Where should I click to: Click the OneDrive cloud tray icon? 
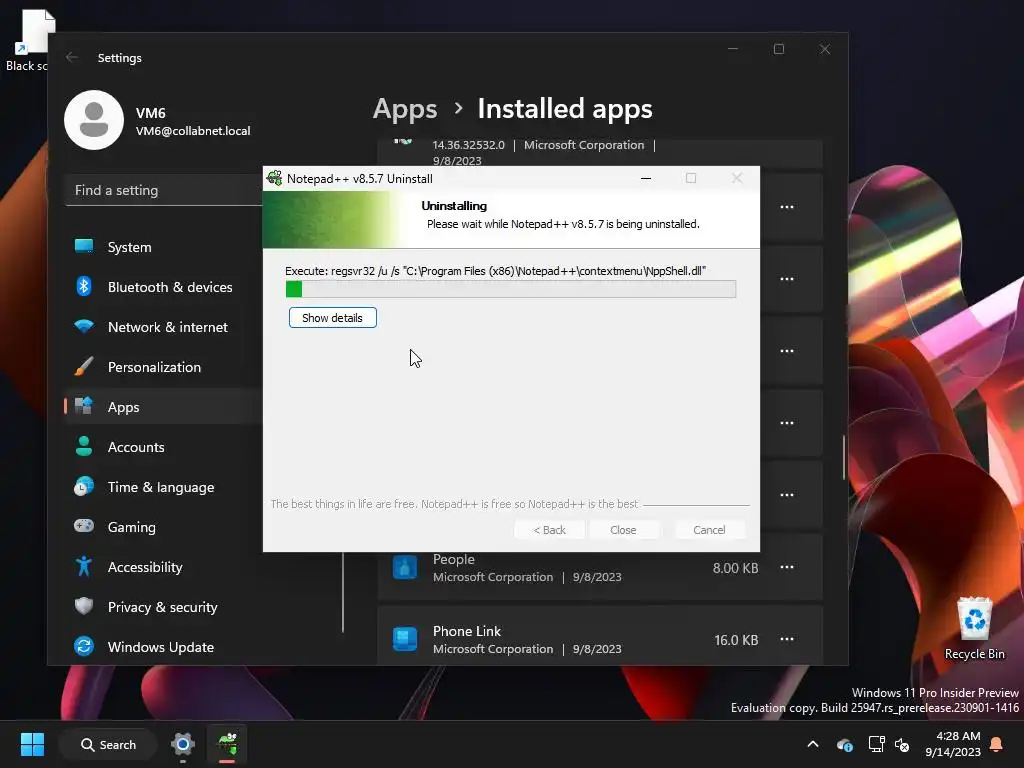click(844, 744)
